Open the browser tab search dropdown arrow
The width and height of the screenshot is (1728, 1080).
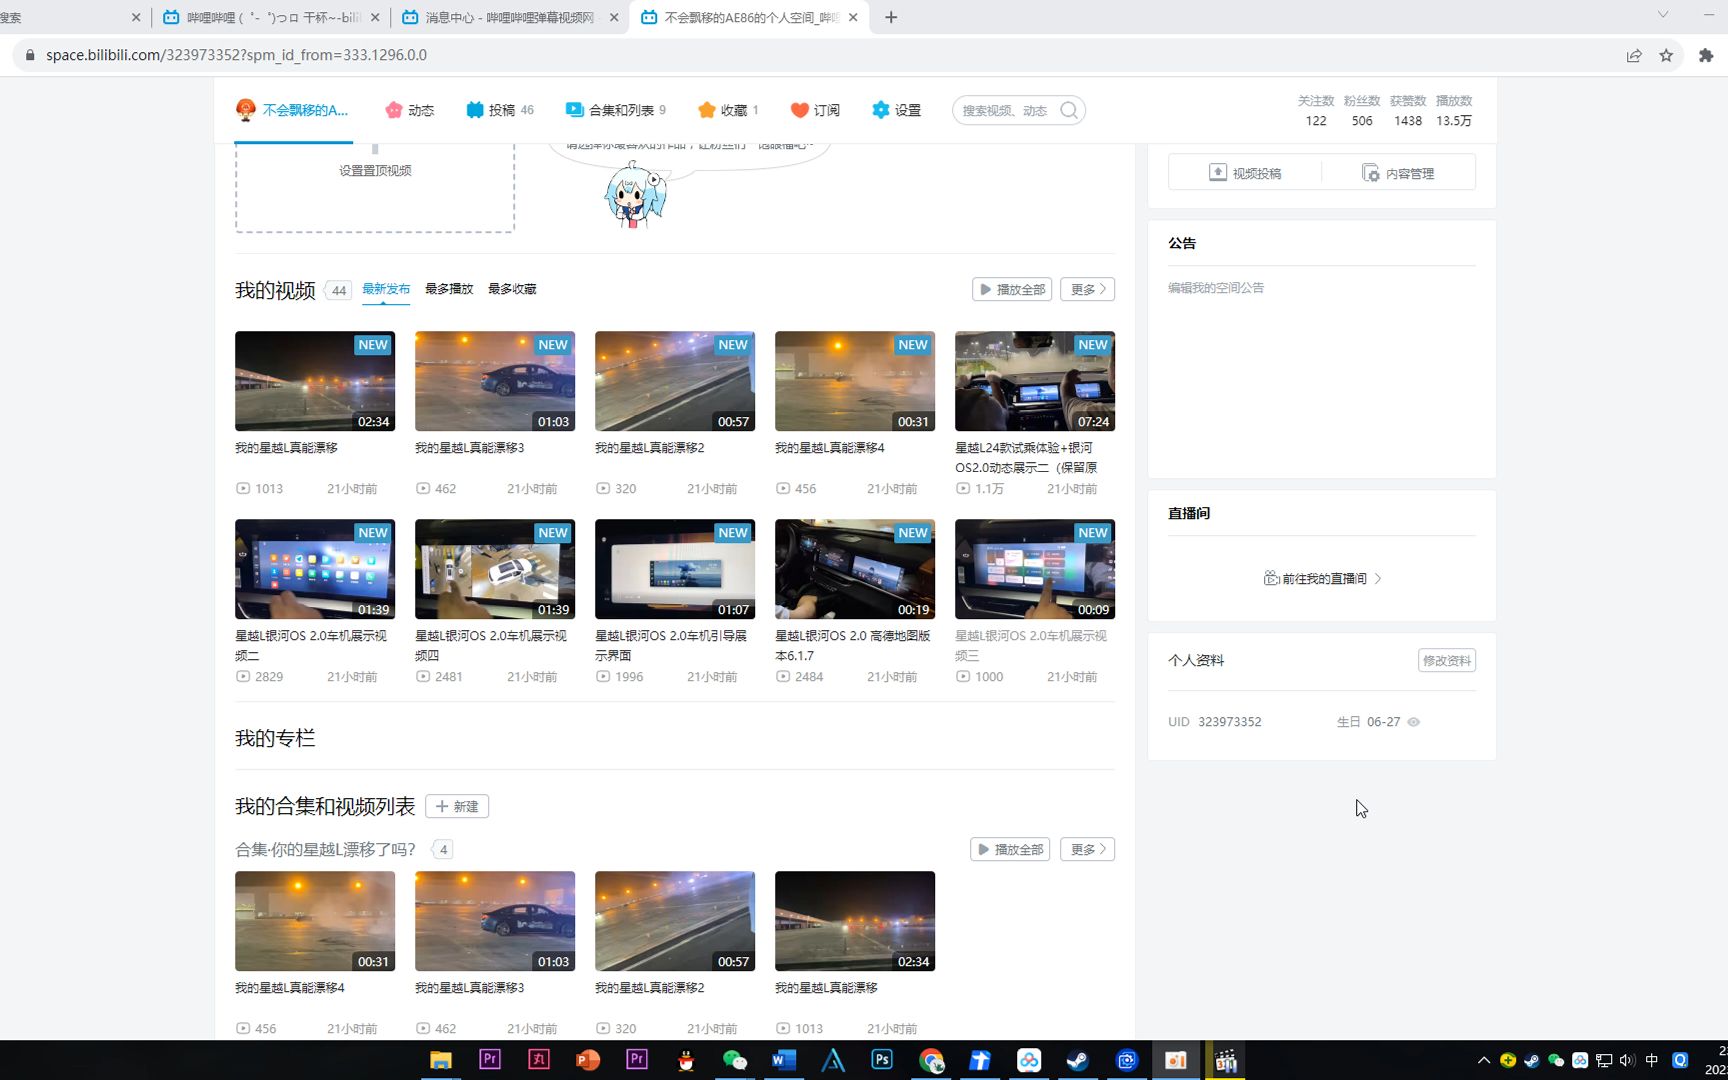pos(1663,14)
